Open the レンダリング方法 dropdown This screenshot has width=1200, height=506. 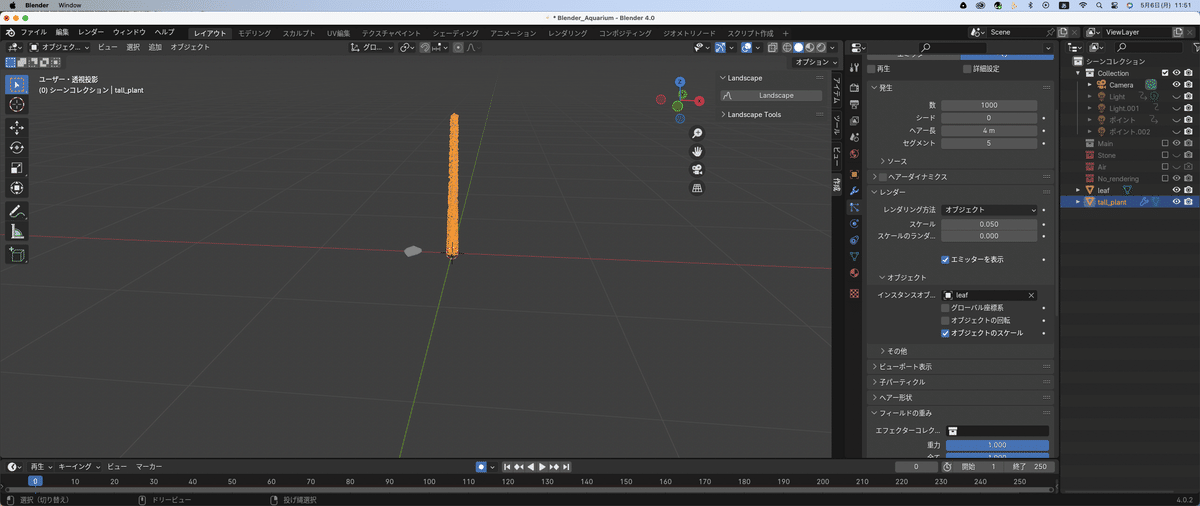(990, 210)
